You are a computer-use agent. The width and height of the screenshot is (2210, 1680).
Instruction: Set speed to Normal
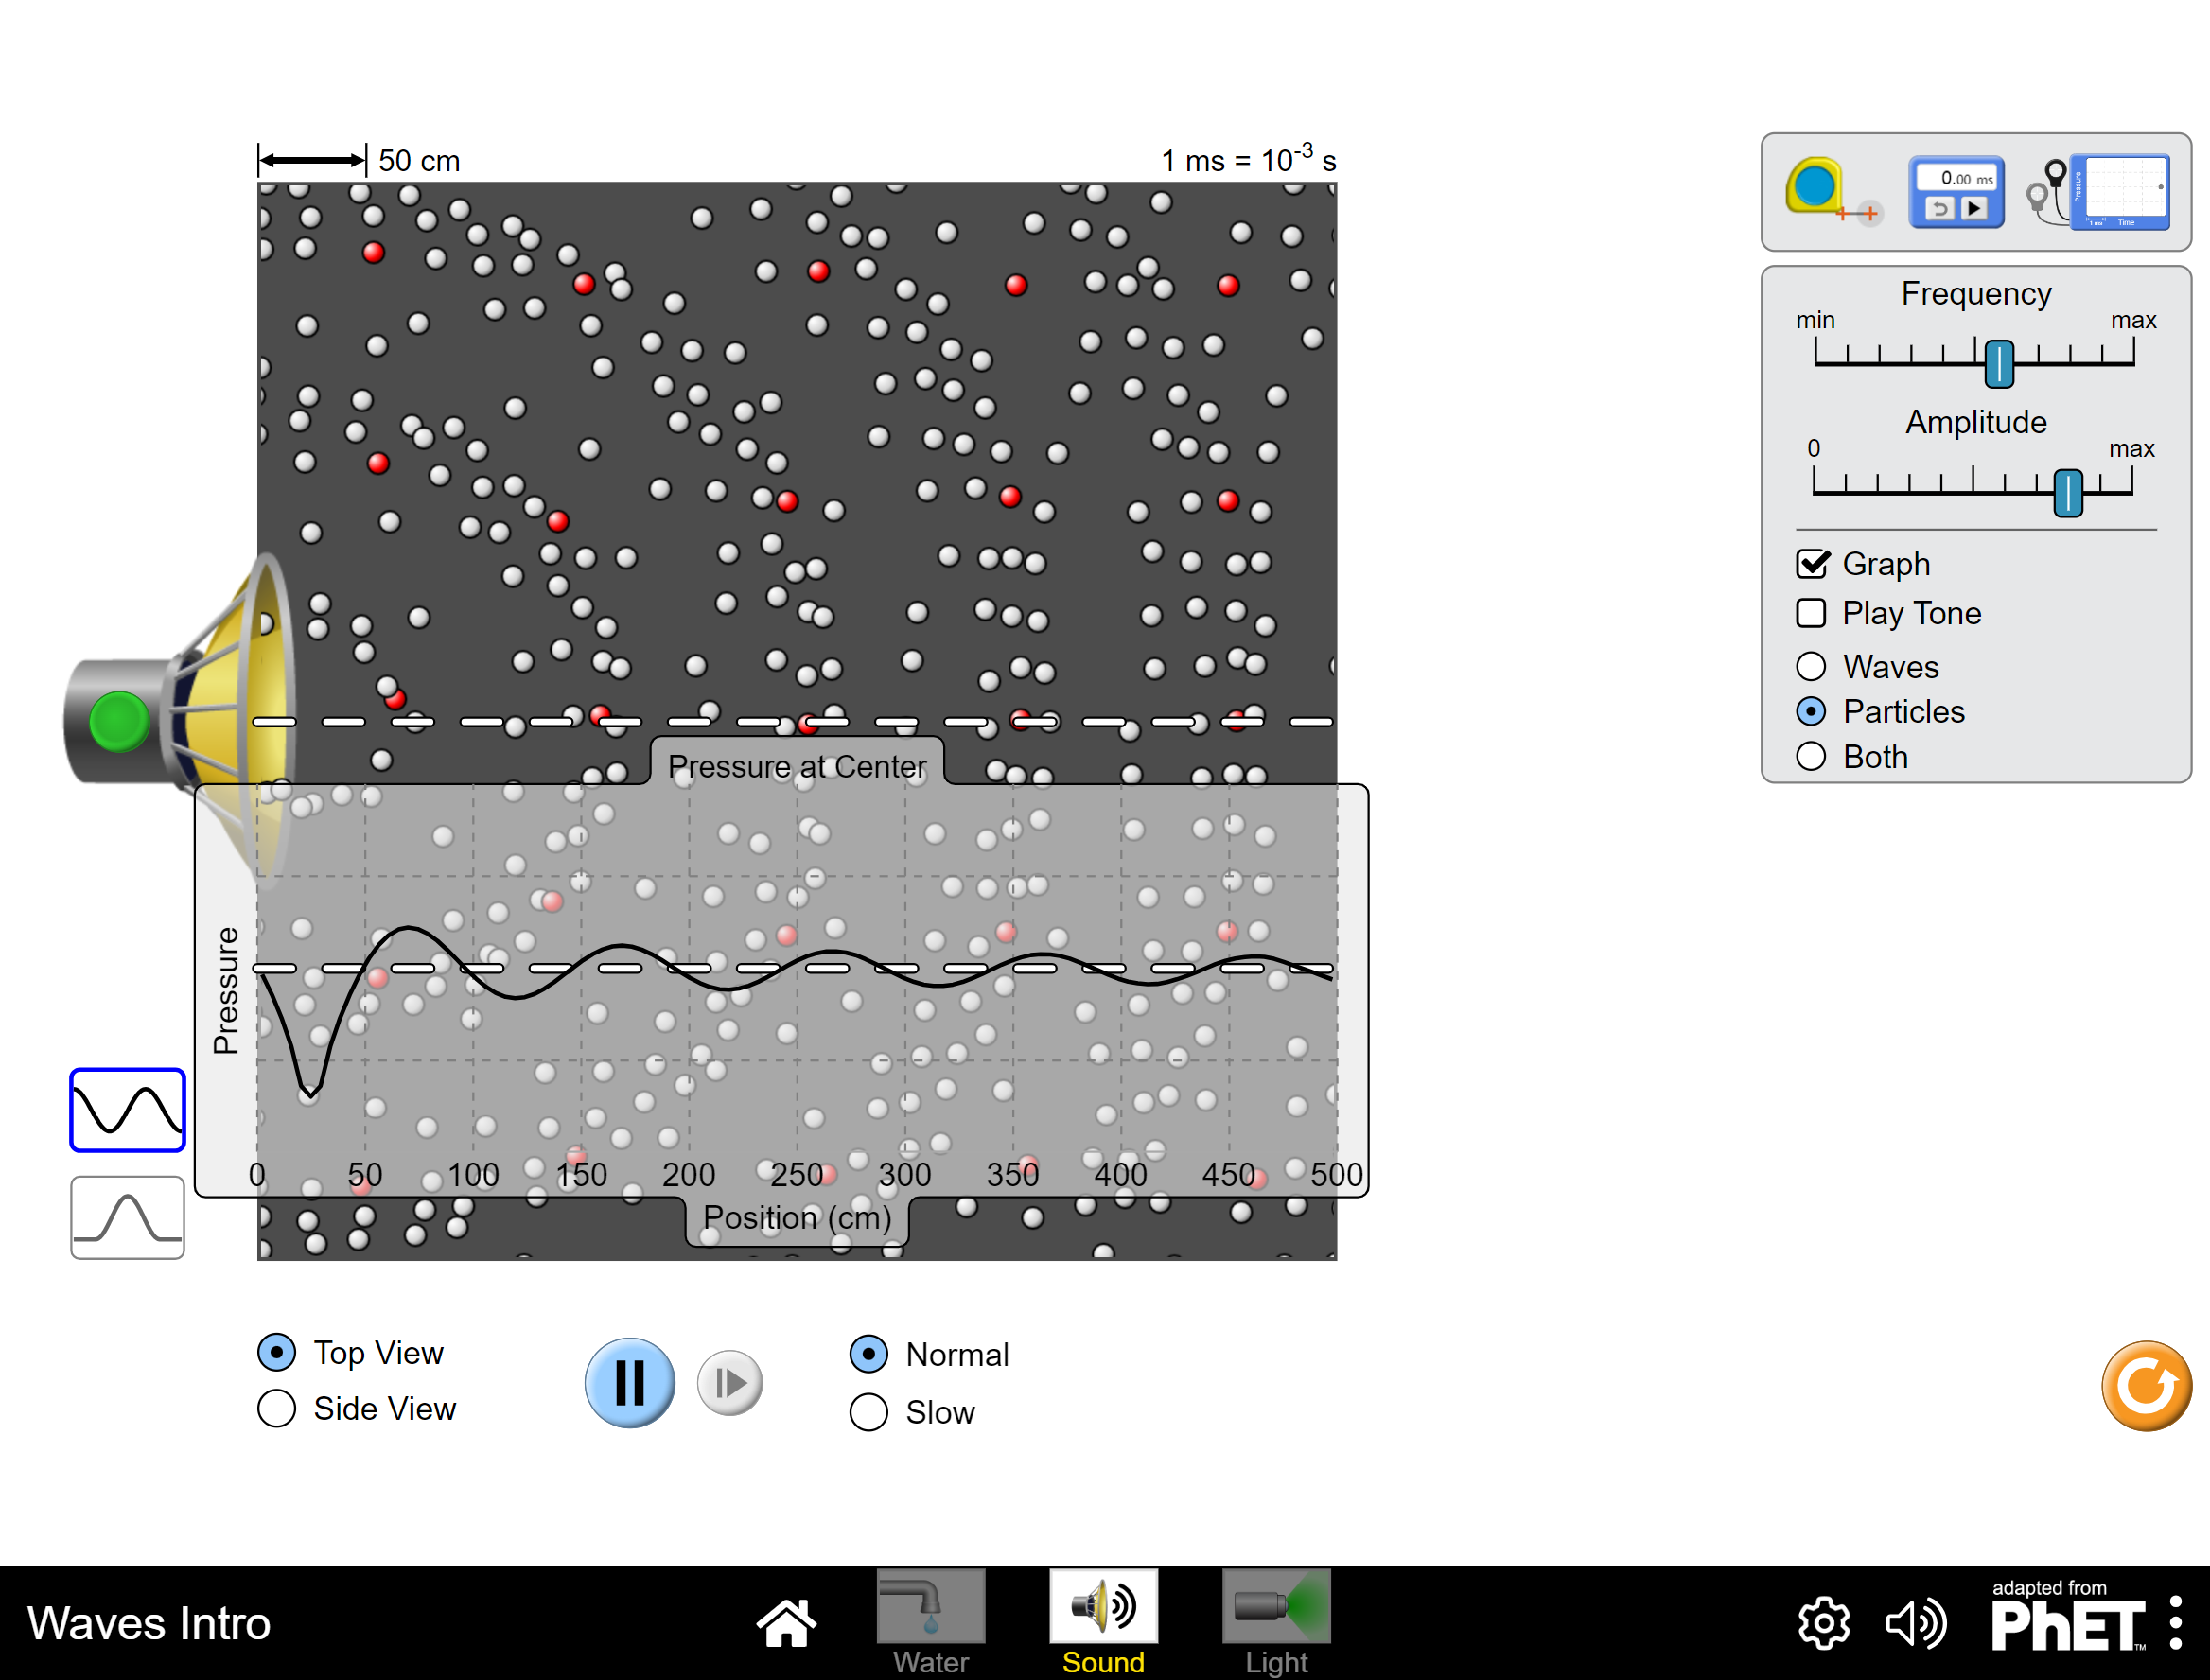(869, 1354)
